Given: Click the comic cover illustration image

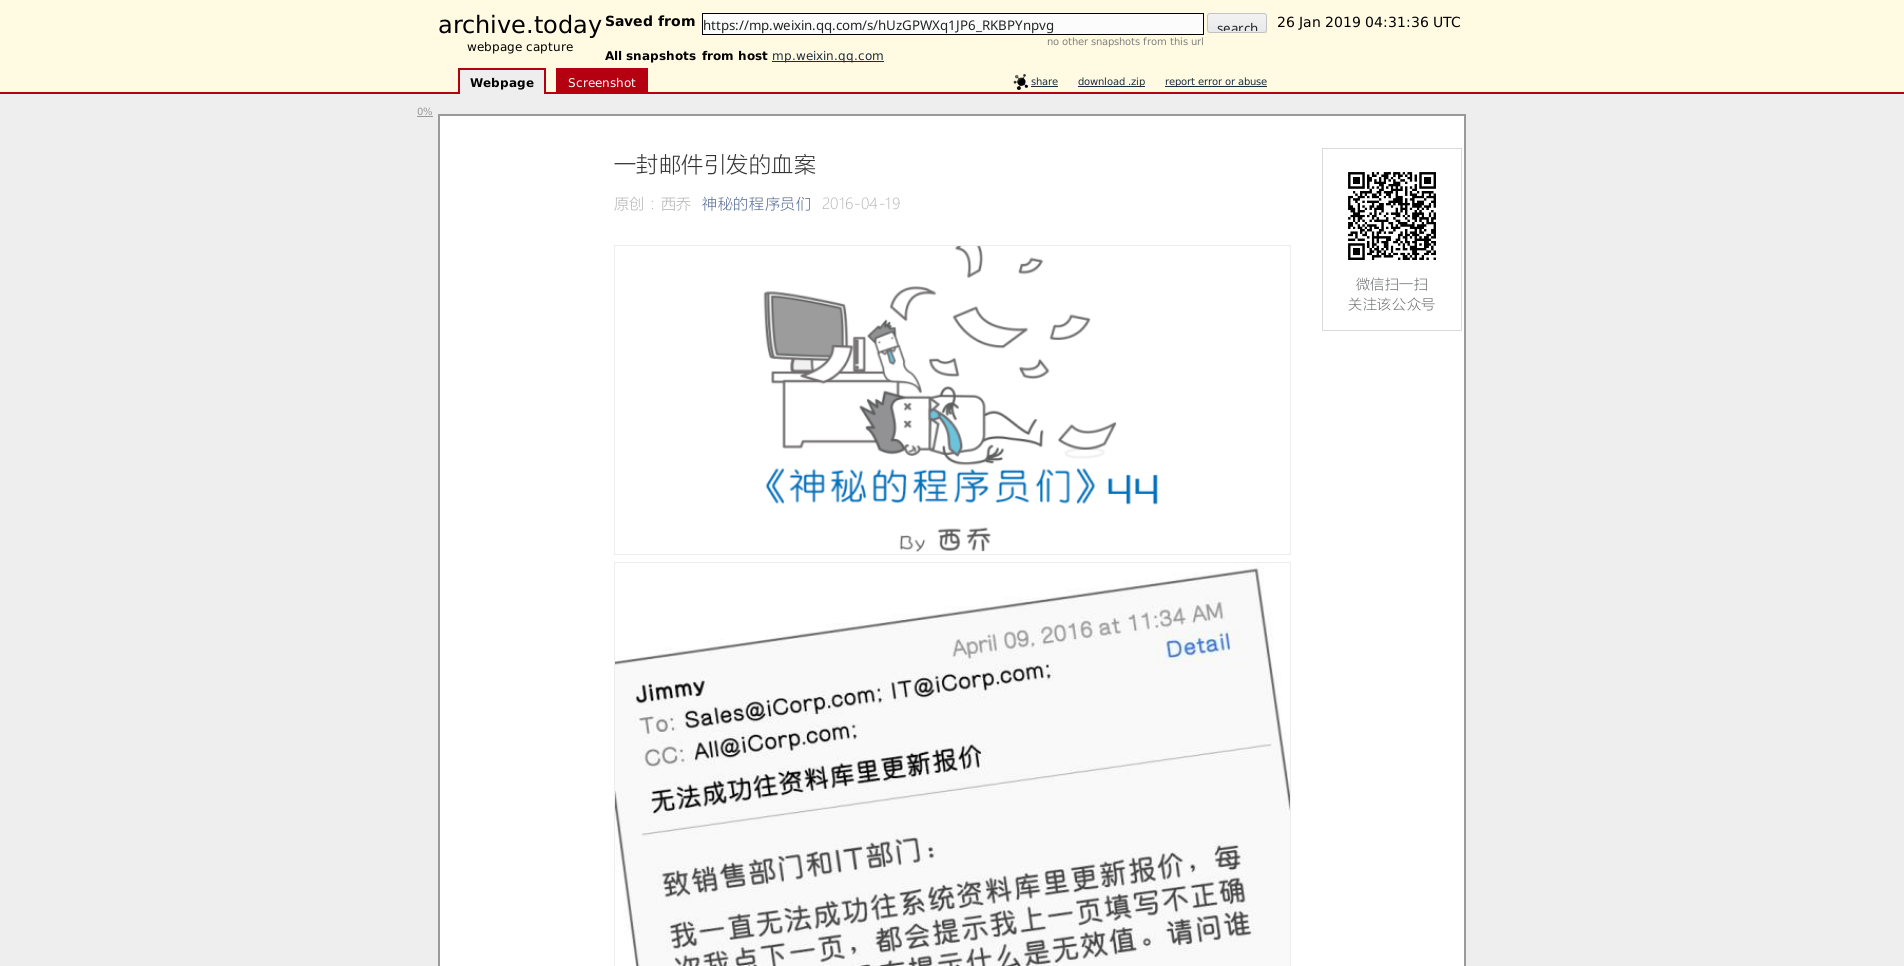Looking at the screenshot, I should click(951, 400).
